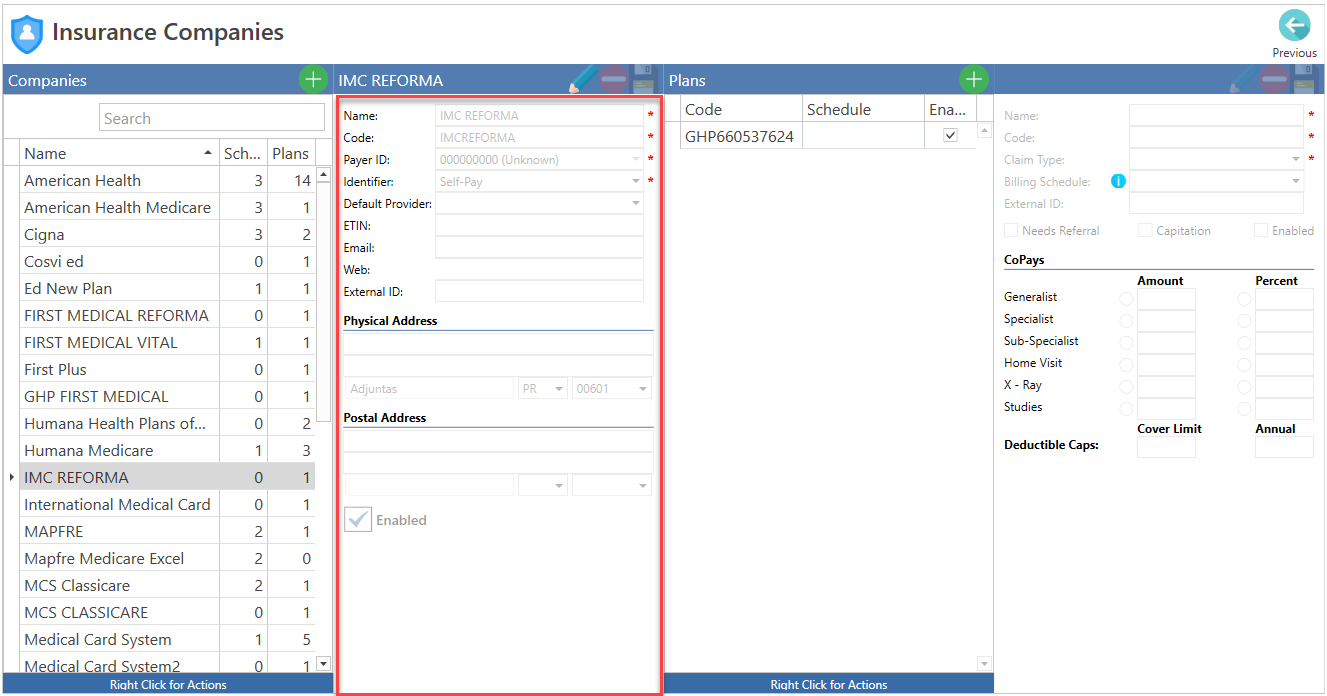Select the Cosvi ed company row
The image size is (1327, 696).
pyautogui.click(x=168, y=261)
